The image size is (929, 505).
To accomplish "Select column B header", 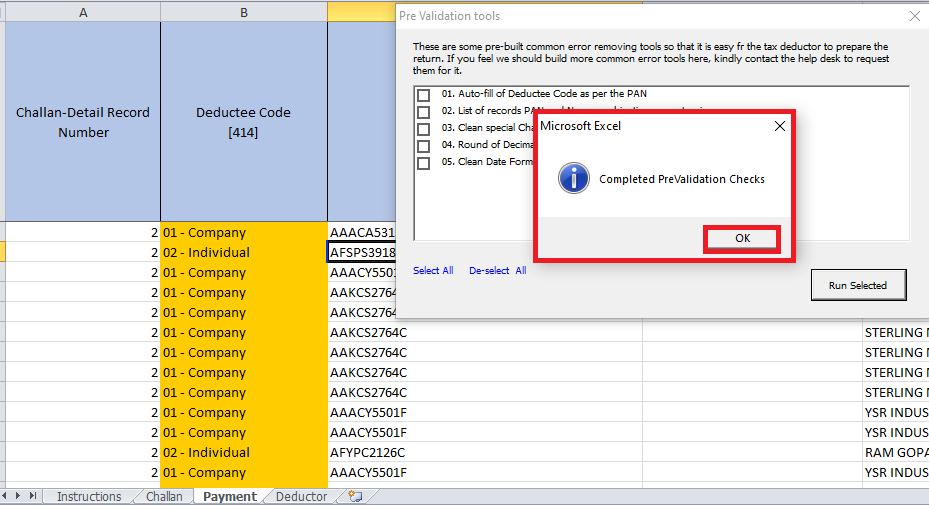I will pos(243,12).
